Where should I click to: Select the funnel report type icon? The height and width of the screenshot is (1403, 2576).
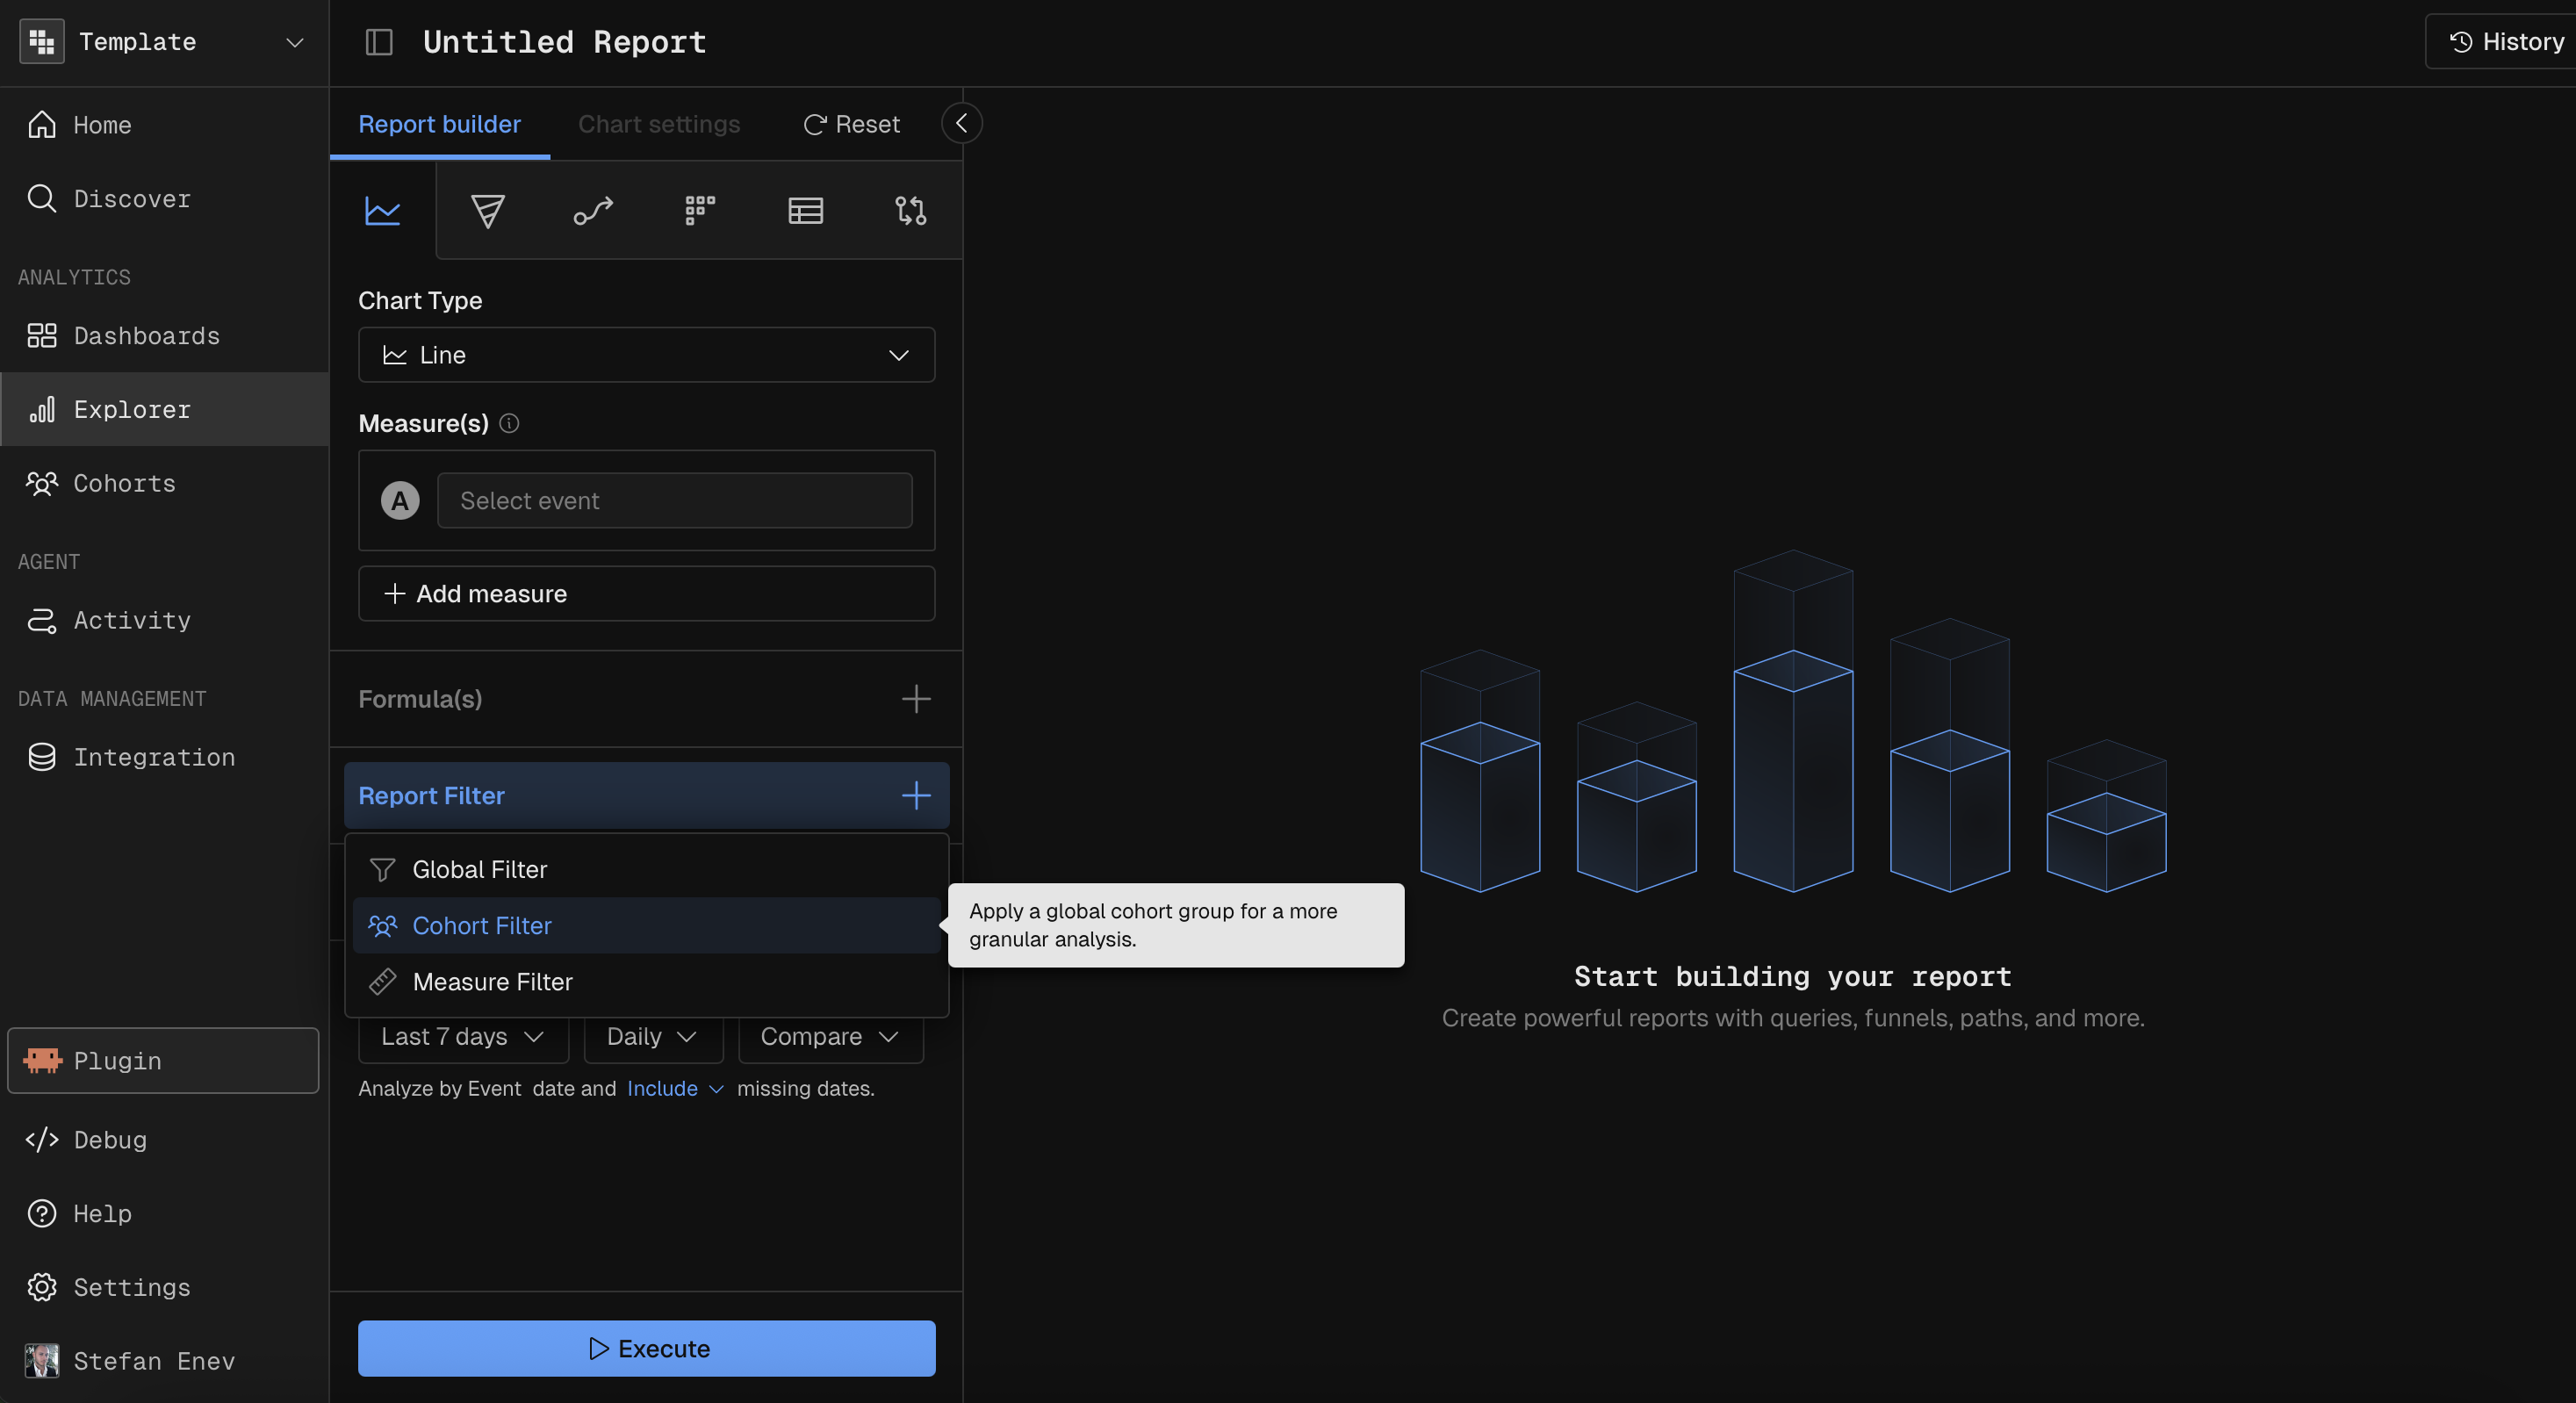[x=488, y=211]
